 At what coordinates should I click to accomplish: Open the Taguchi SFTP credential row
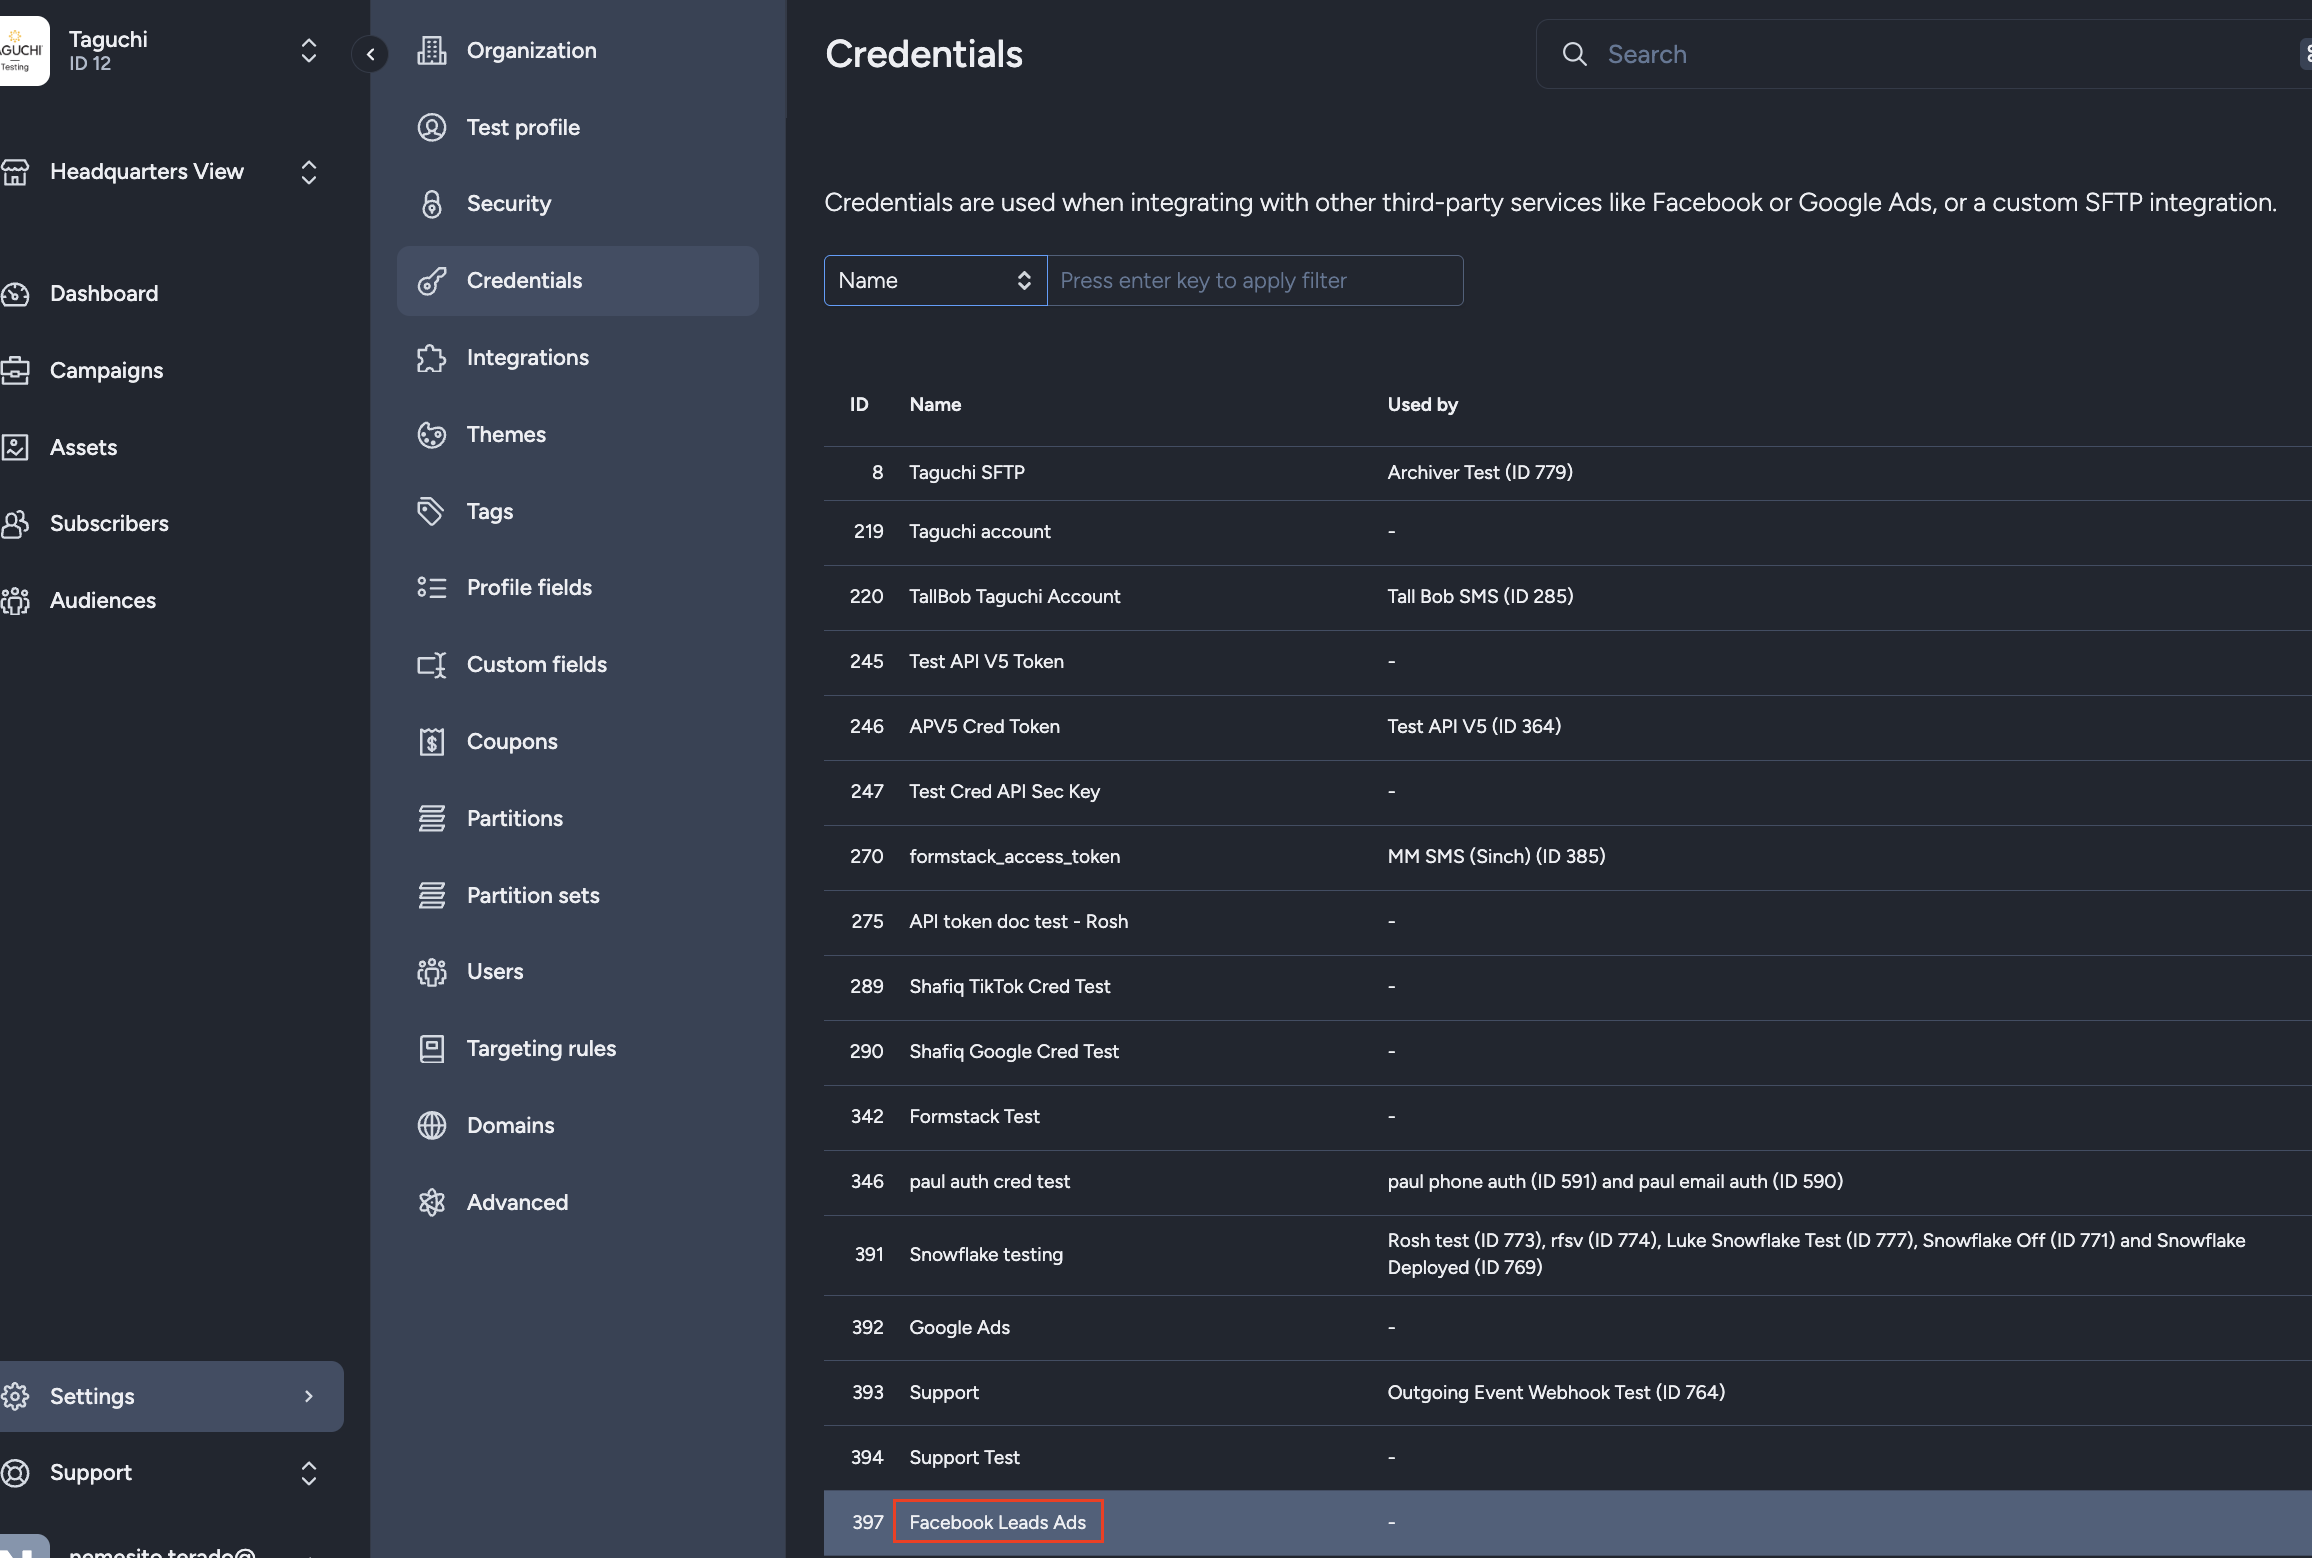[966, 472]
